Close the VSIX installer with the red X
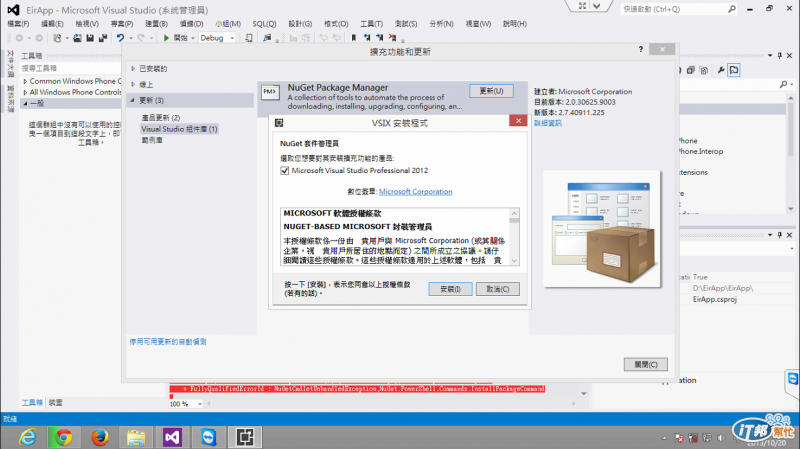Screen dimensions: 800x449 [x=518, y=121]
